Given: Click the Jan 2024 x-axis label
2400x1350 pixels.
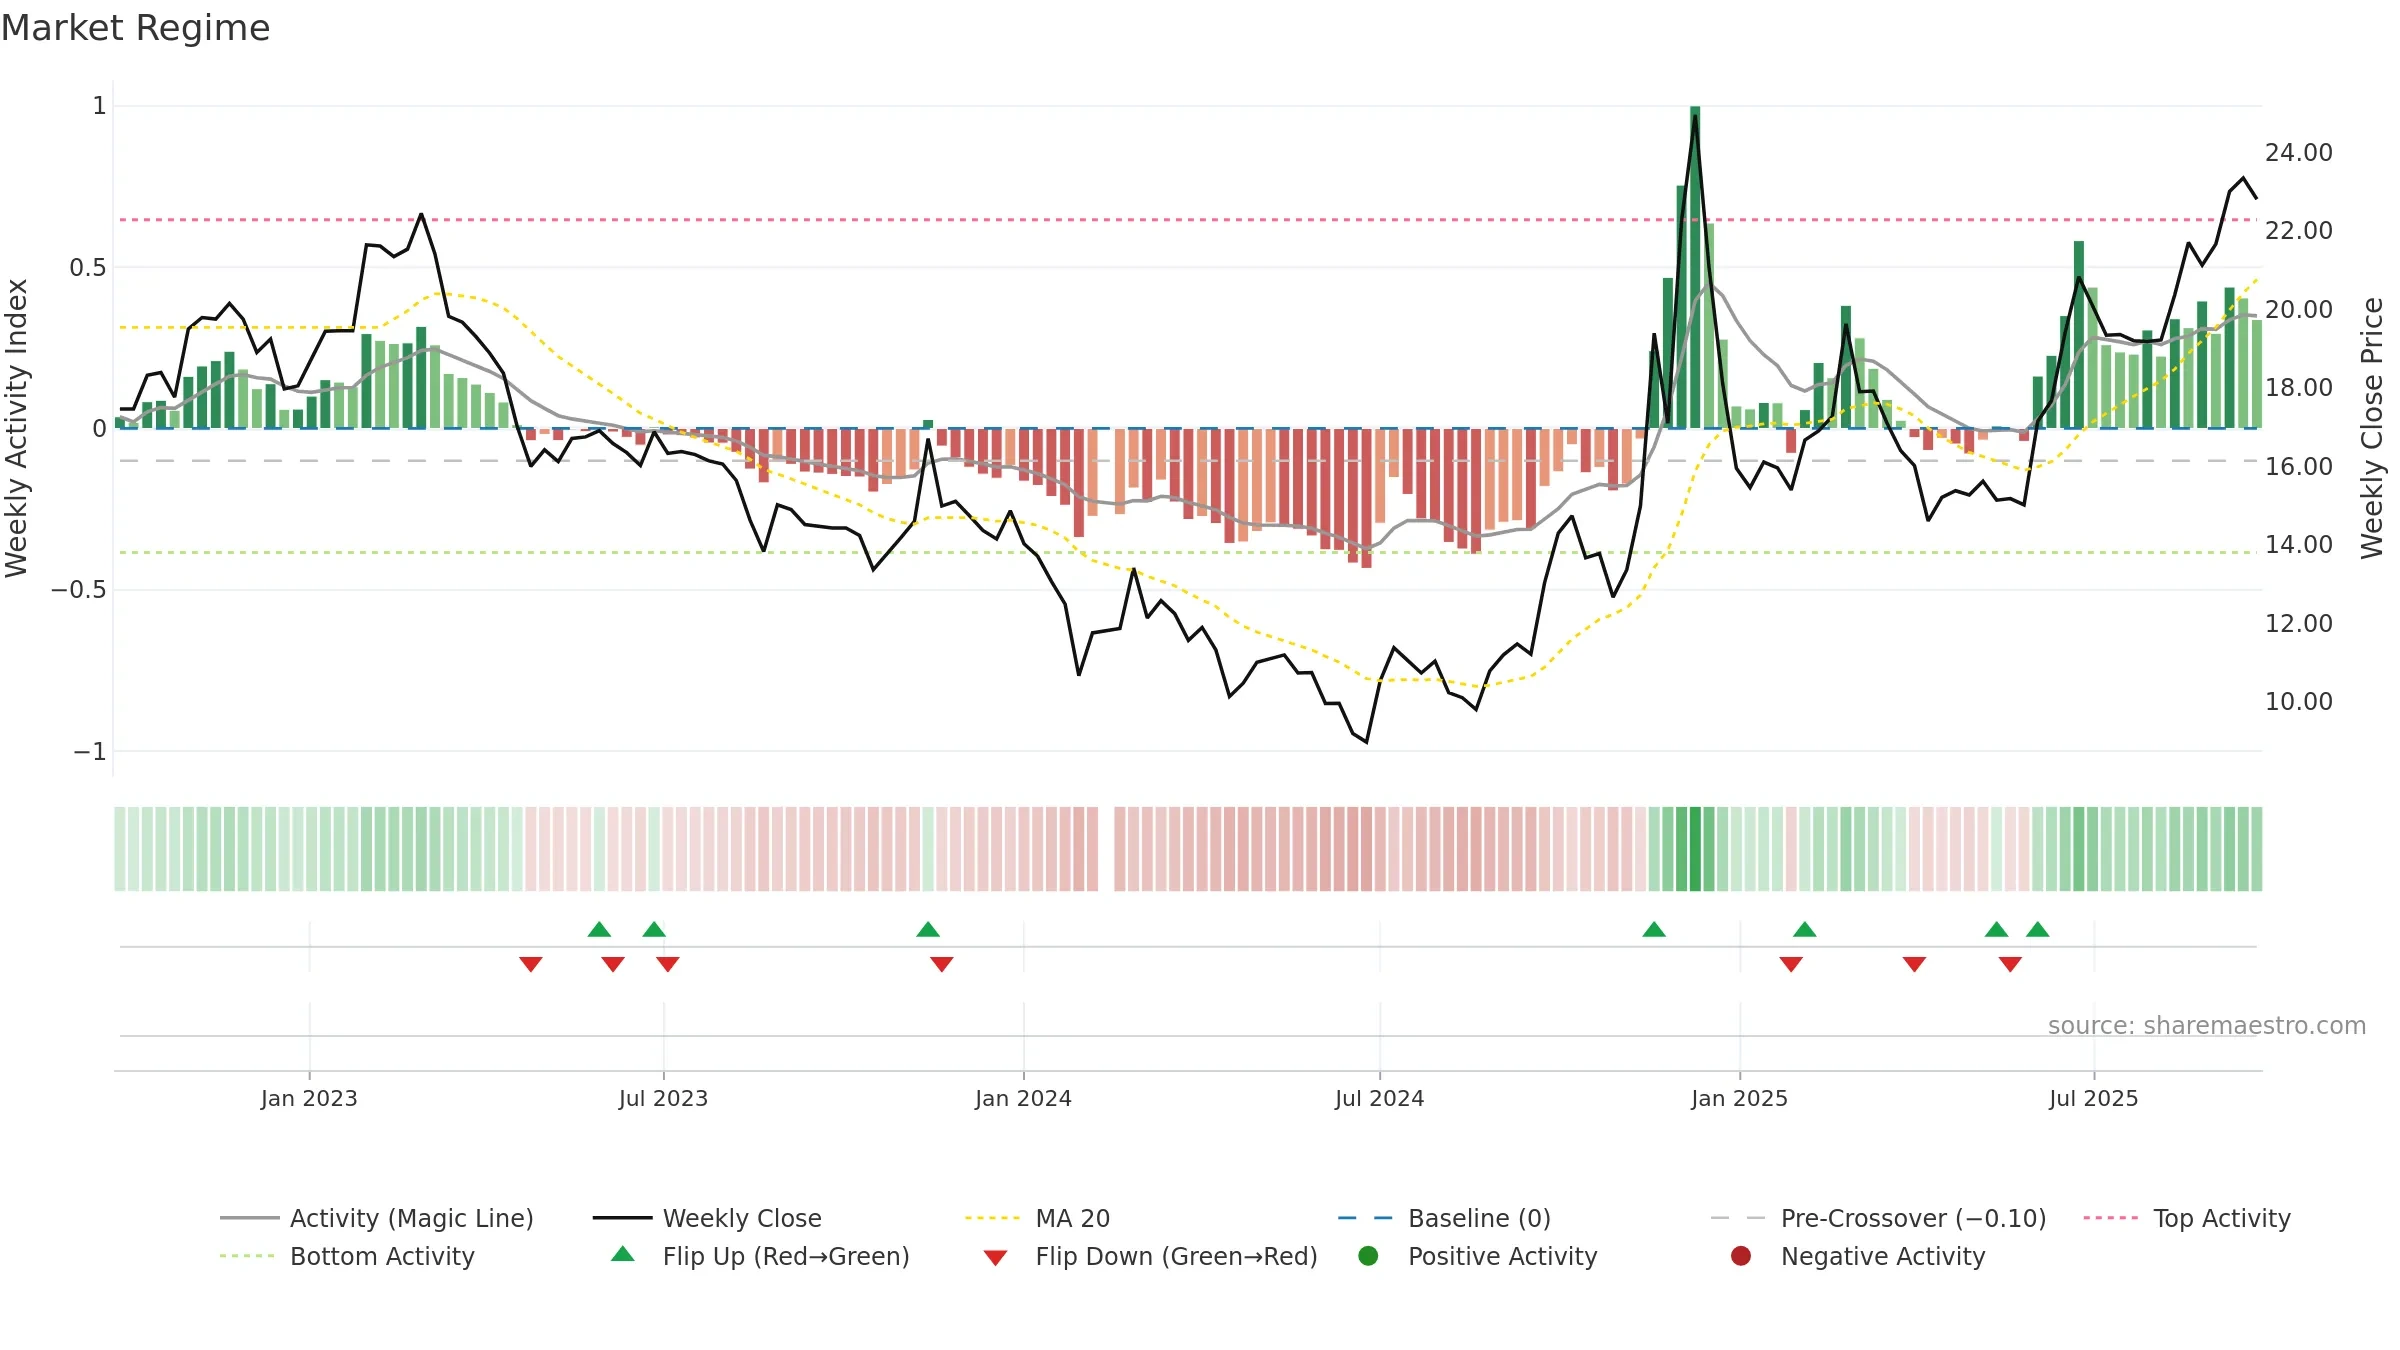Looking at the screenshot, I should pos(1023,1098).
